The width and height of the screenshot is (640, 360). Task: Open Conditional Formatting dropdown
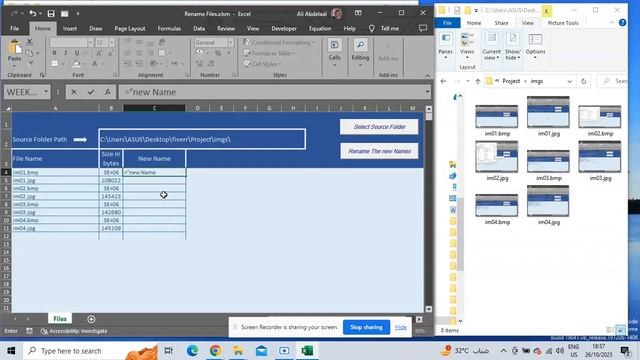(279, 42)
